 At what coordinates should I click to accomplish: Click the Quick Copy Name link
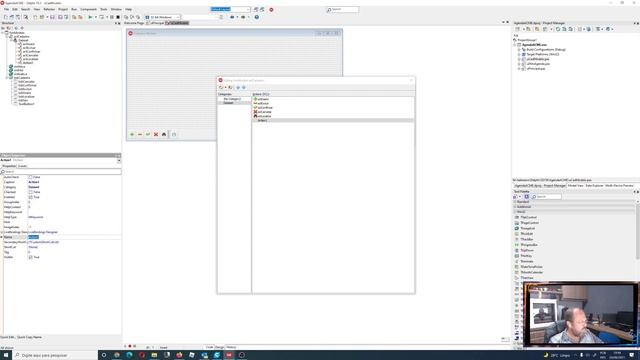(29, 337)
